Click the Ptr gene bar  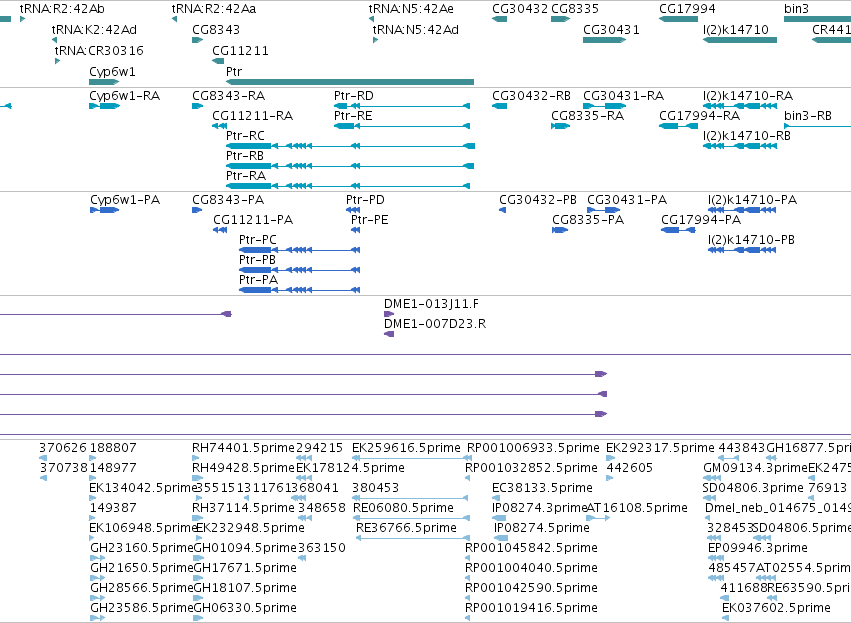point(350,82)
